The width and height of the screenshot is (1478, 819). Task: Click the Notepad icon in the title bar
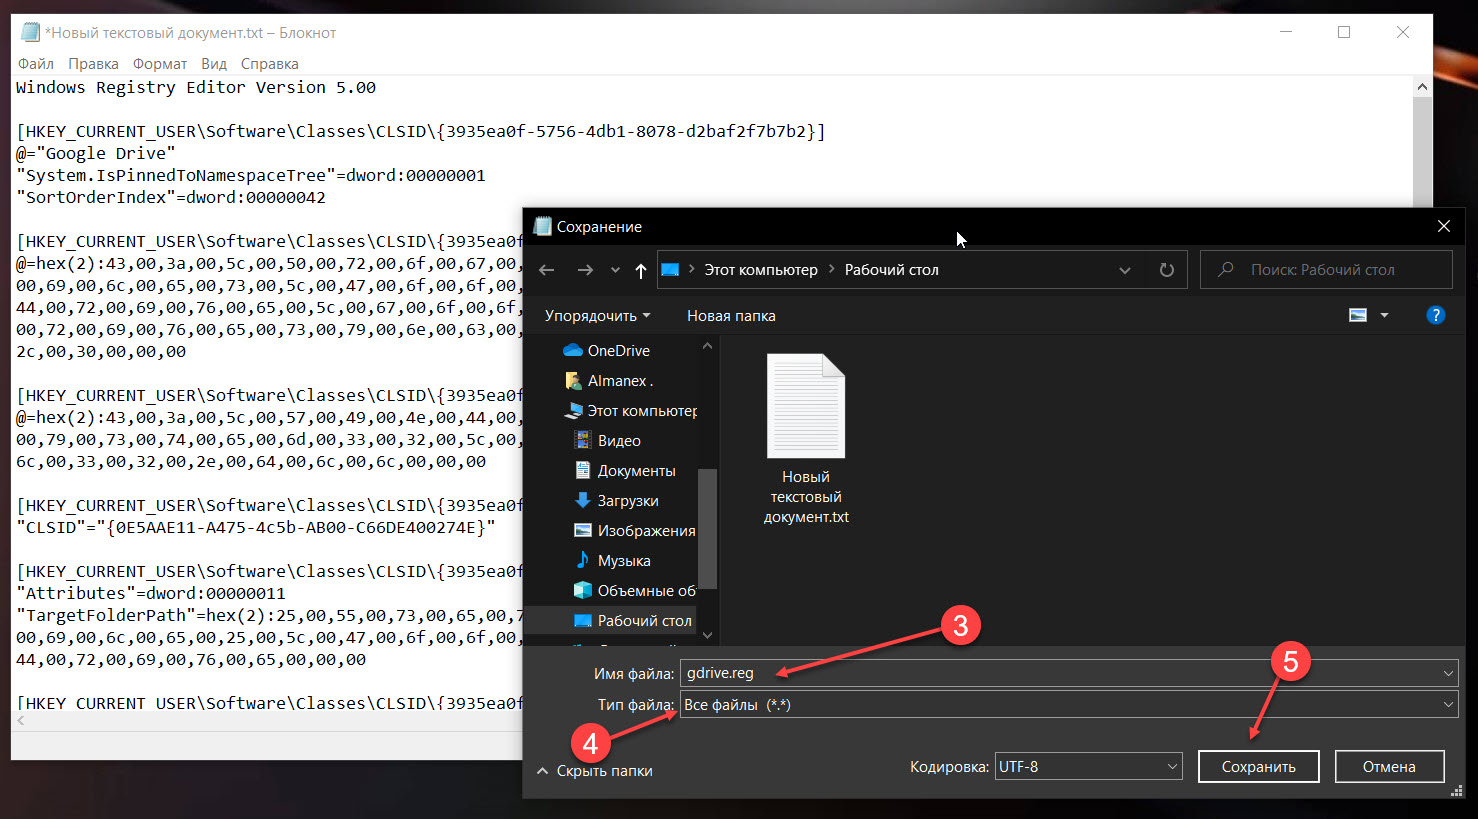coord(31,32)
